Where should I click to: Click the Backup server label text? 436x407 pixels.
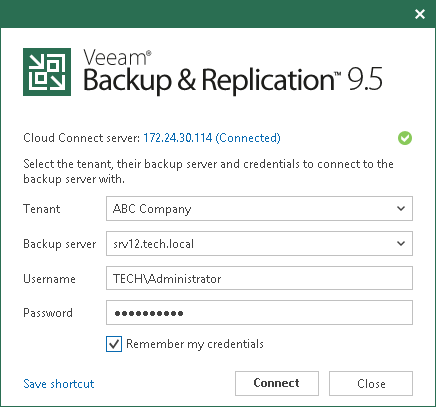pos(60,244)
